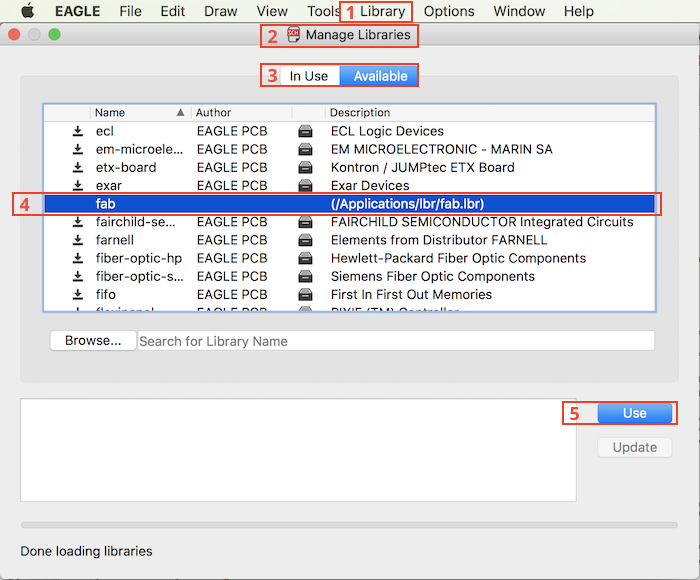Switch to the In Use tab

coord(309,76)
